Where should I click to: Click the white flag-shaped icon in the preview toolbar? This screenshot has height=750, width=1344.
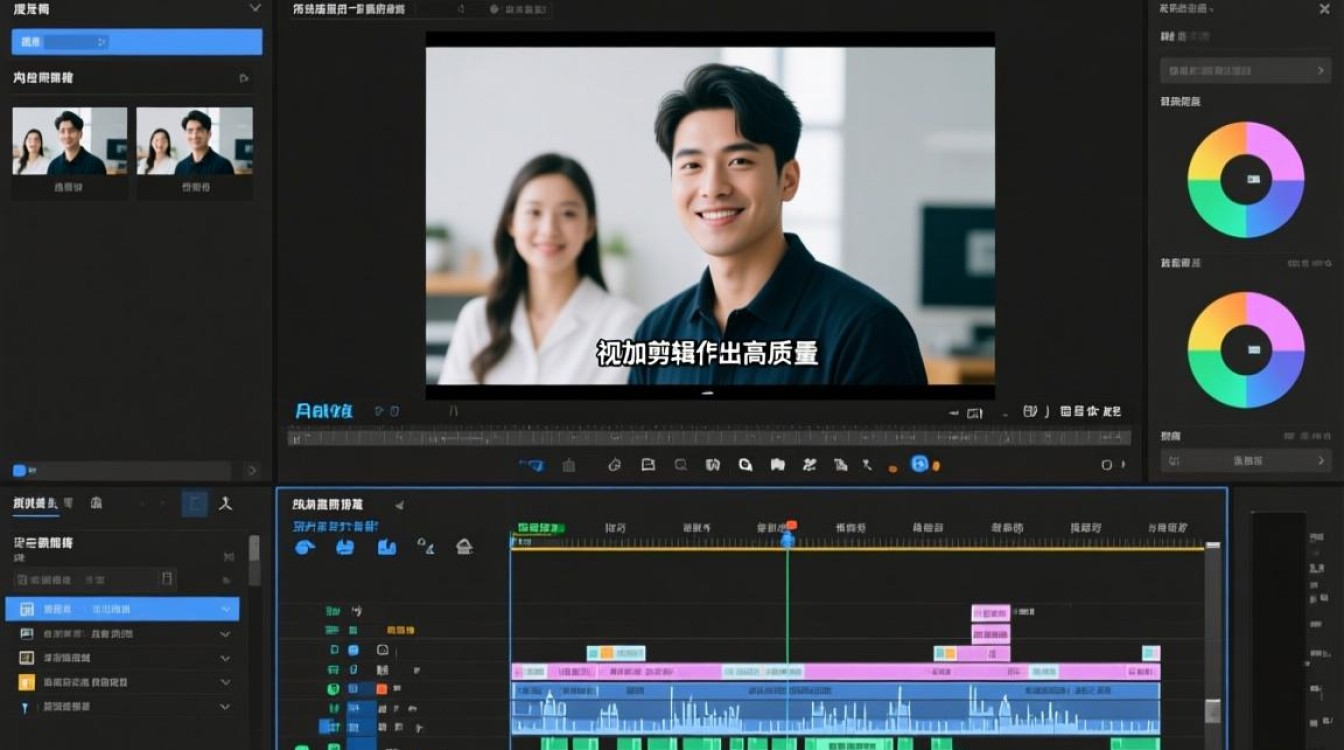click(777, 465)
